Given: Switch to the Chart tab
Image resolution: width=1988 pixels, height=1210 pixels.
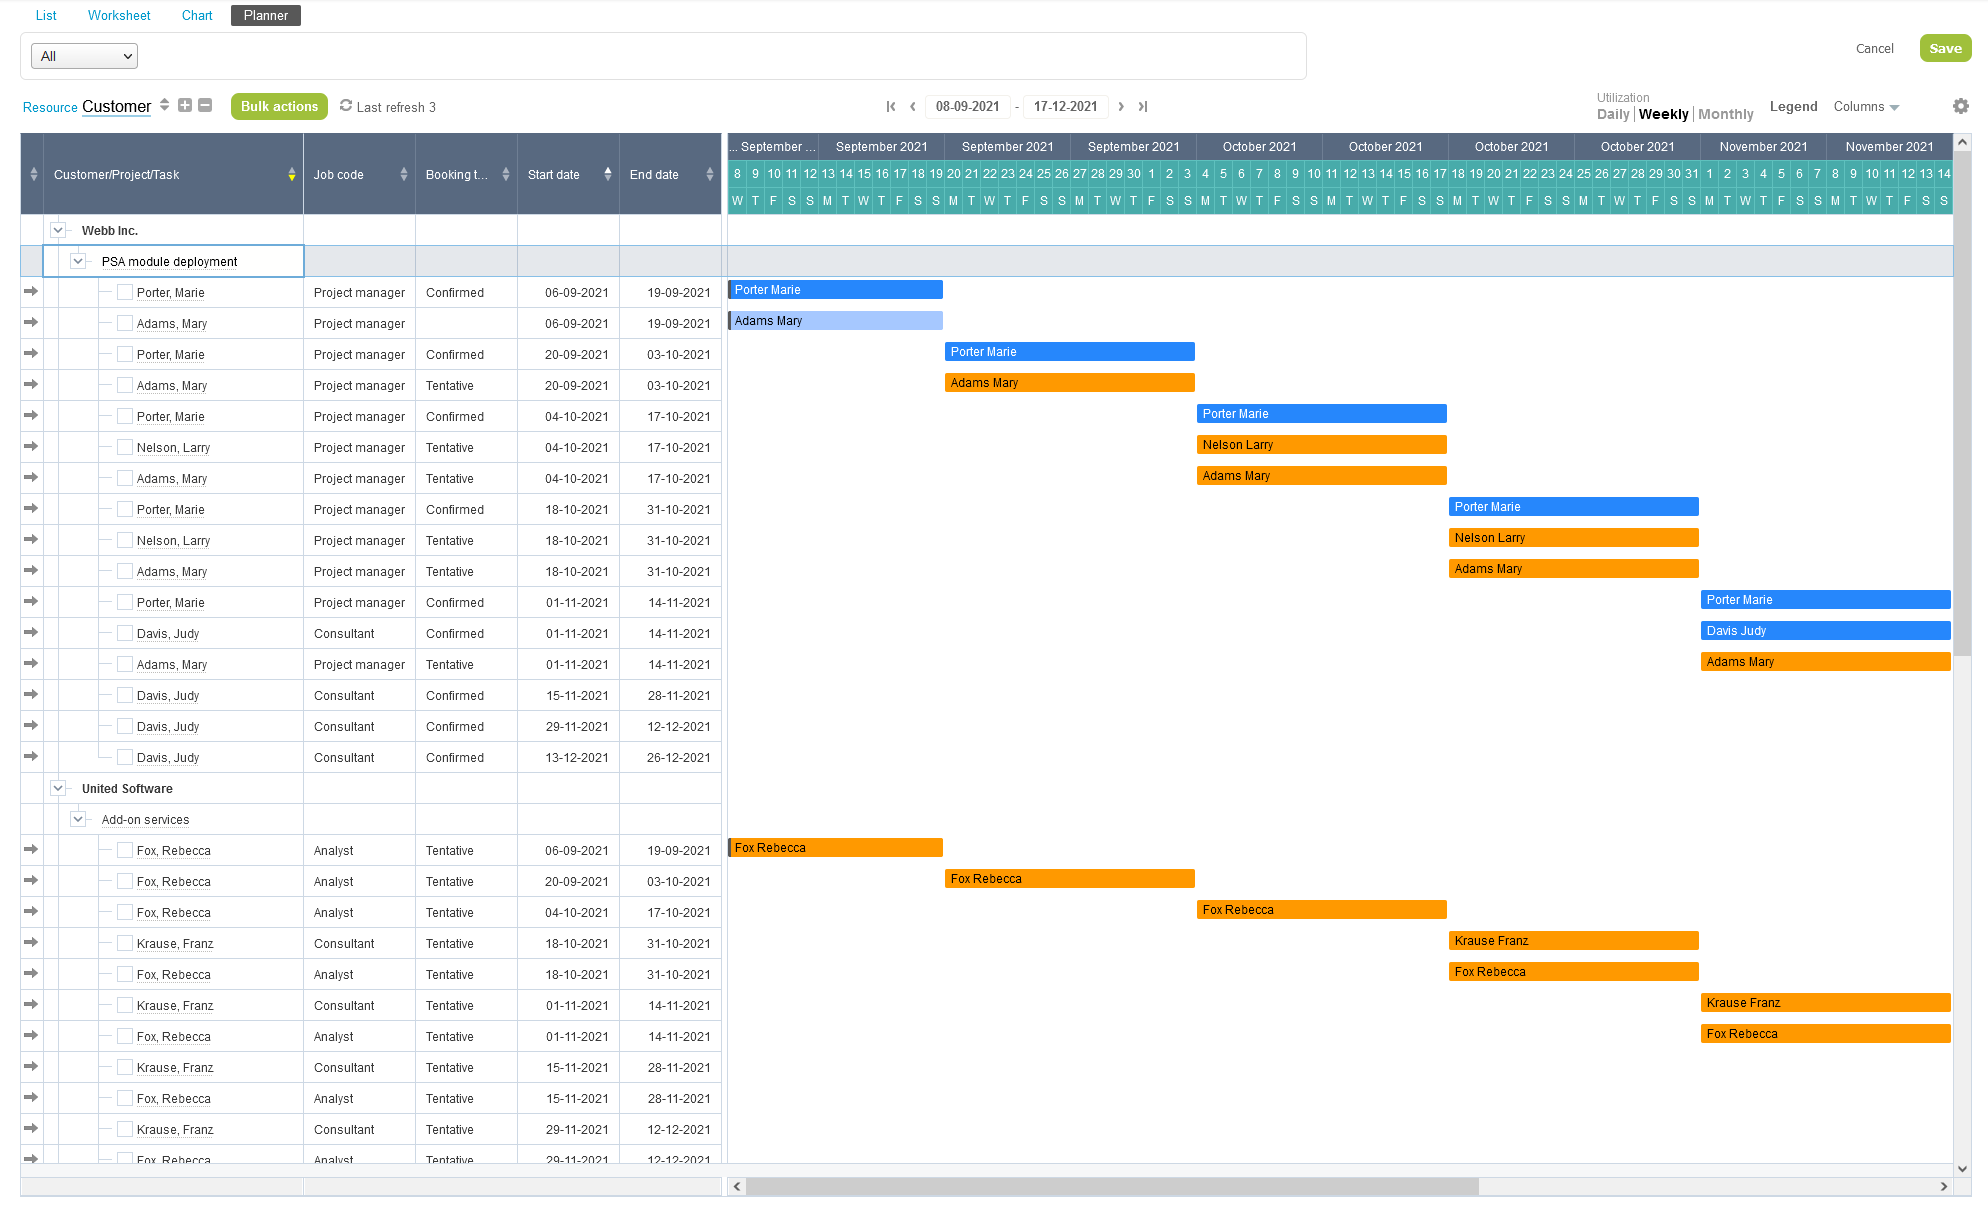Looking at the screenshot, I should pos(197,16).
